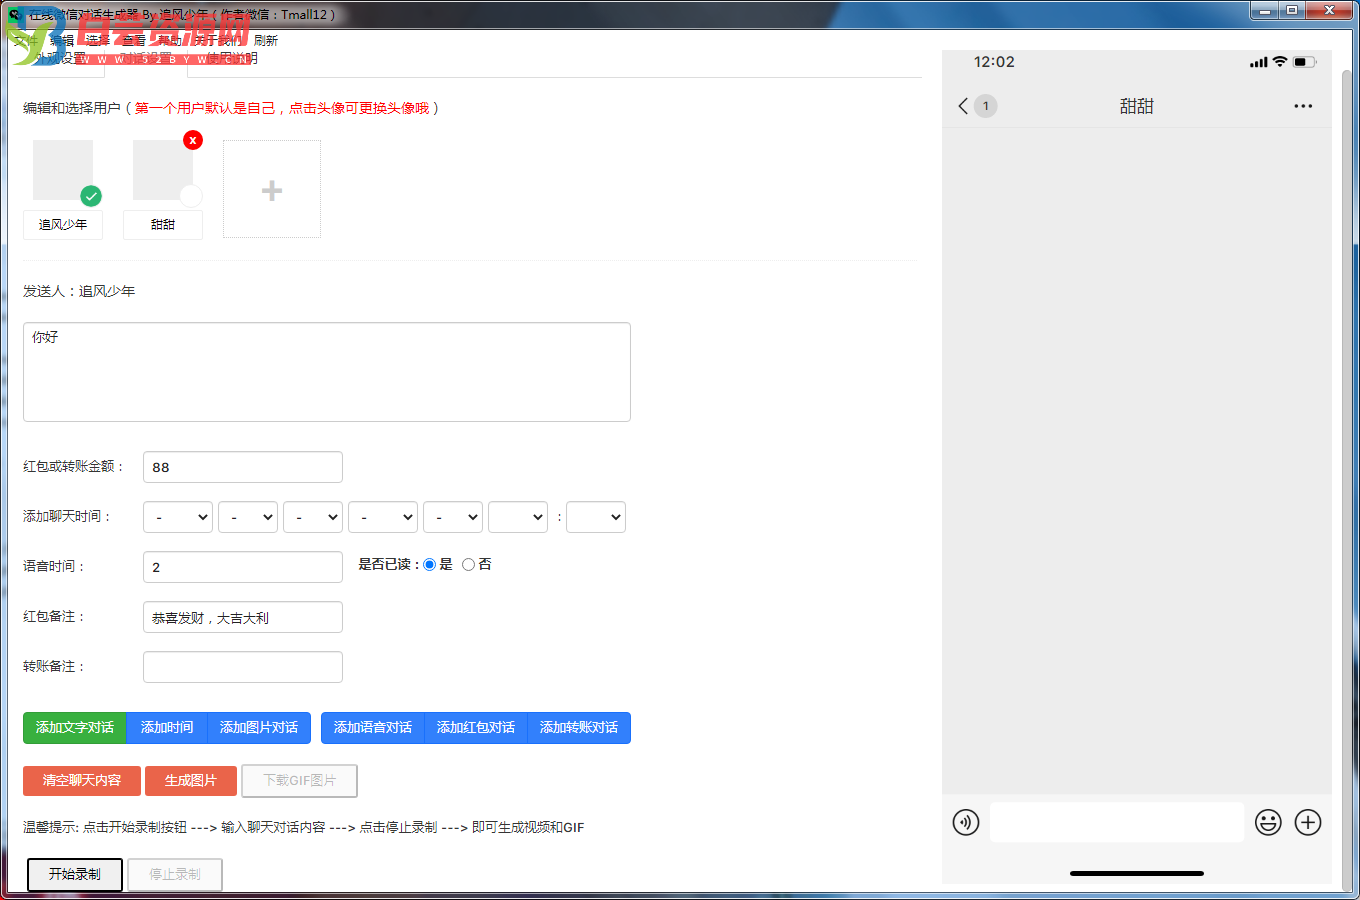Click the signal bars icon in phone status bar
Image resolution: width=1360 pixels, height=900 pixels.
[1259, 62]
